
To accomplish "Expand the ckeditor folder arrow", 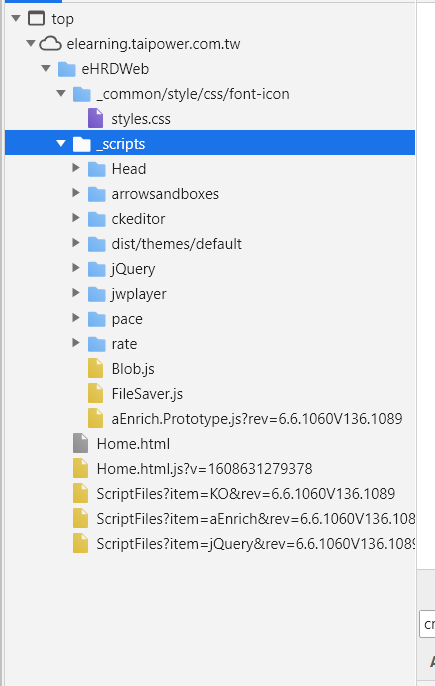I will point(76,217).
